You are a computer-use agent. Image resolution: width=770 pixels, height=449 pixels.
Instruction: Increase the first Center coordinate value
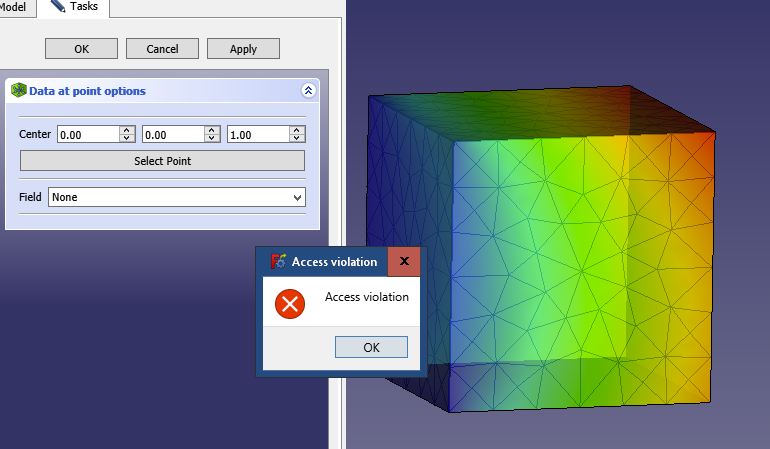127,130
